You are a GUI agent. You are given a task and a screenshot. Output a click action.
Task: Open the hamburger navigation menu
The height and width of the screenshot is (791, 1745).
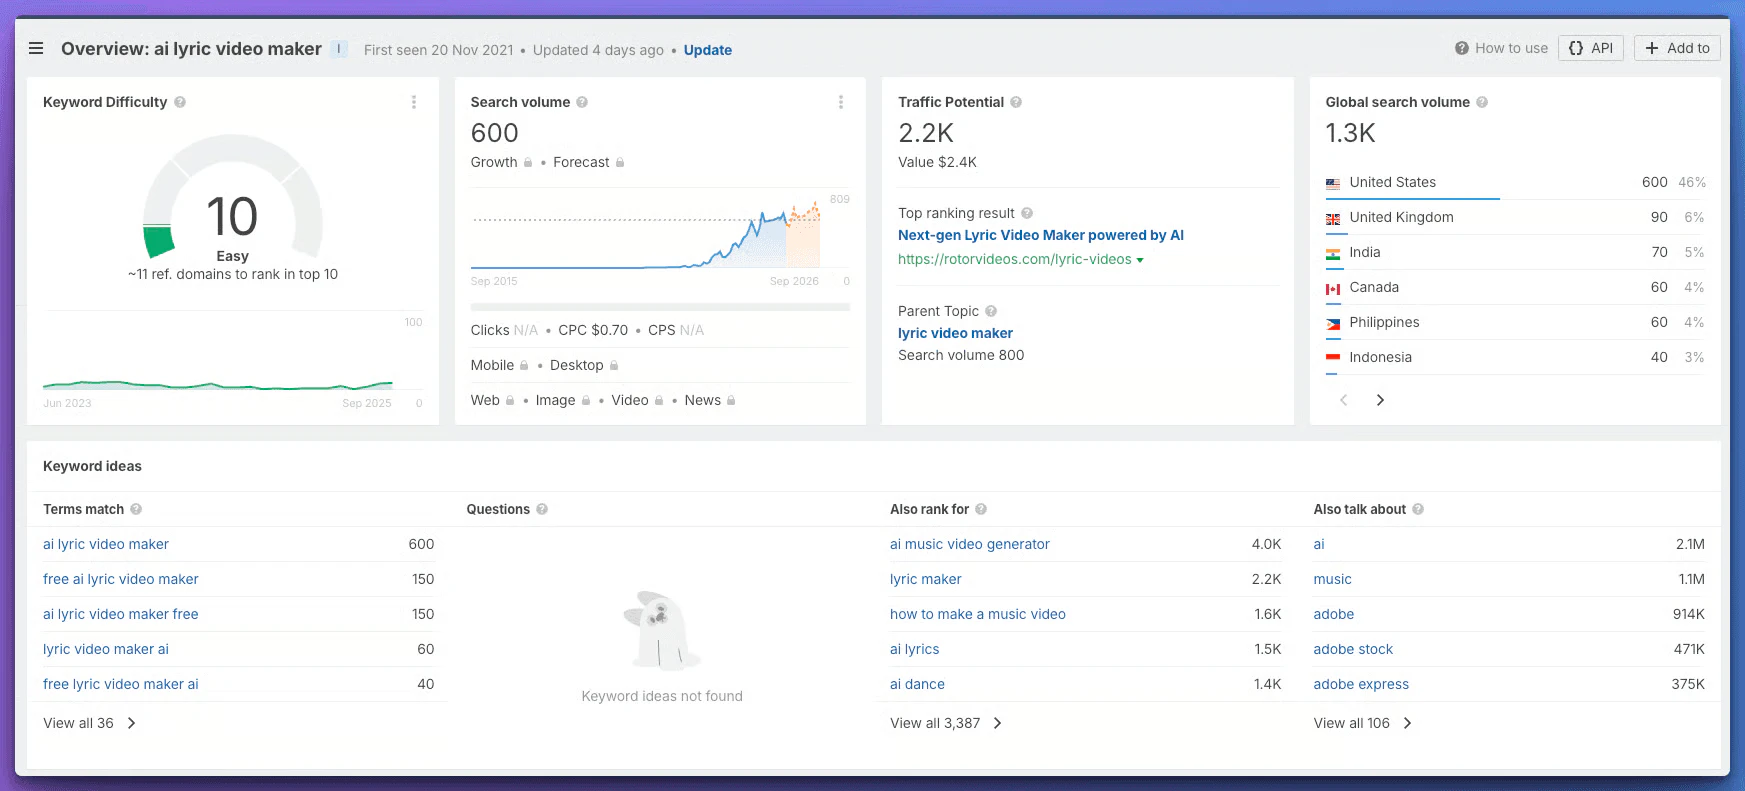pyautogui.click(x=36, y=48)
